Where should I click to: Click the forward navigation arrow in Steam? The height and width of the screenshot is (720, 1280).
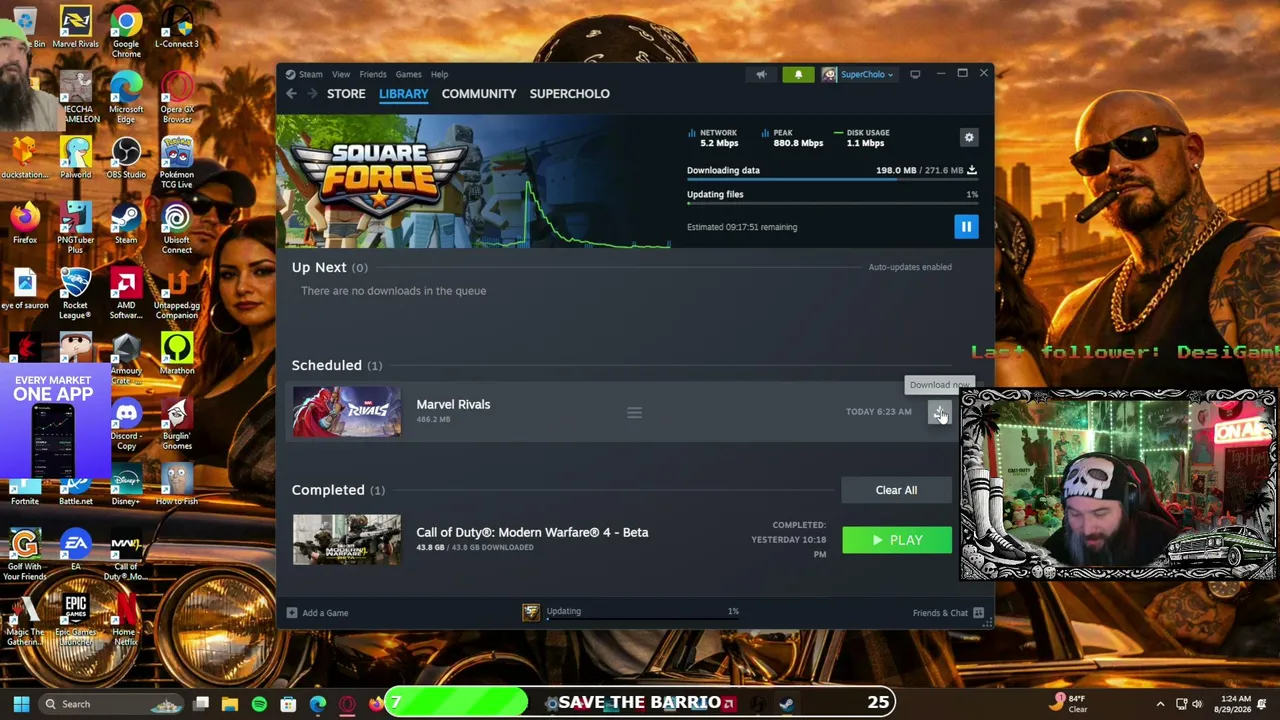(311, 94)
